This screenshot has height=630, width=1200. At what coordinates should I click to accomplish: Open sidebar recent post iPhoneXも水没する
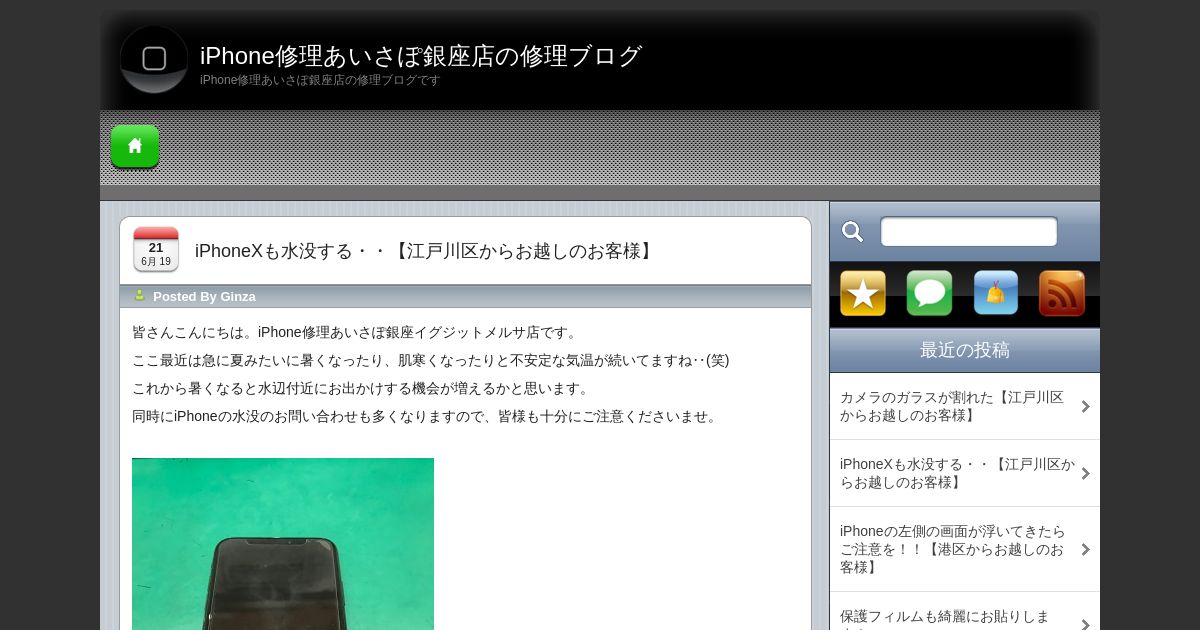point(958,473)
